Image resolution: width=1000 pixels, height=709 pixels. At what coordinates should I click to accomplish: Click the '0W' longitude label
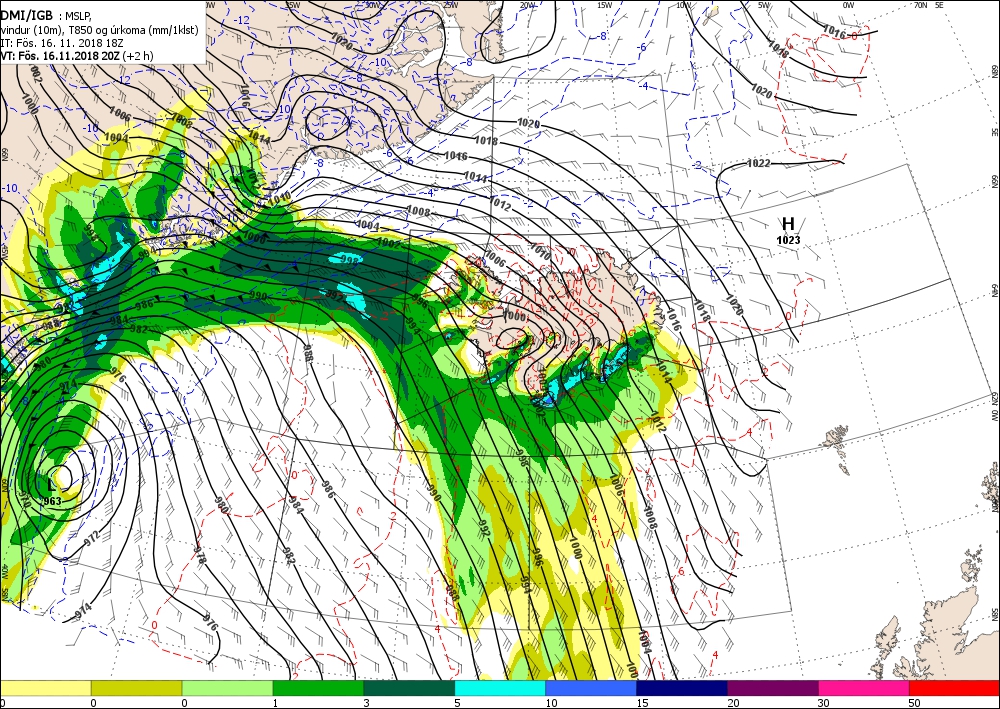[x=848, y=5]
